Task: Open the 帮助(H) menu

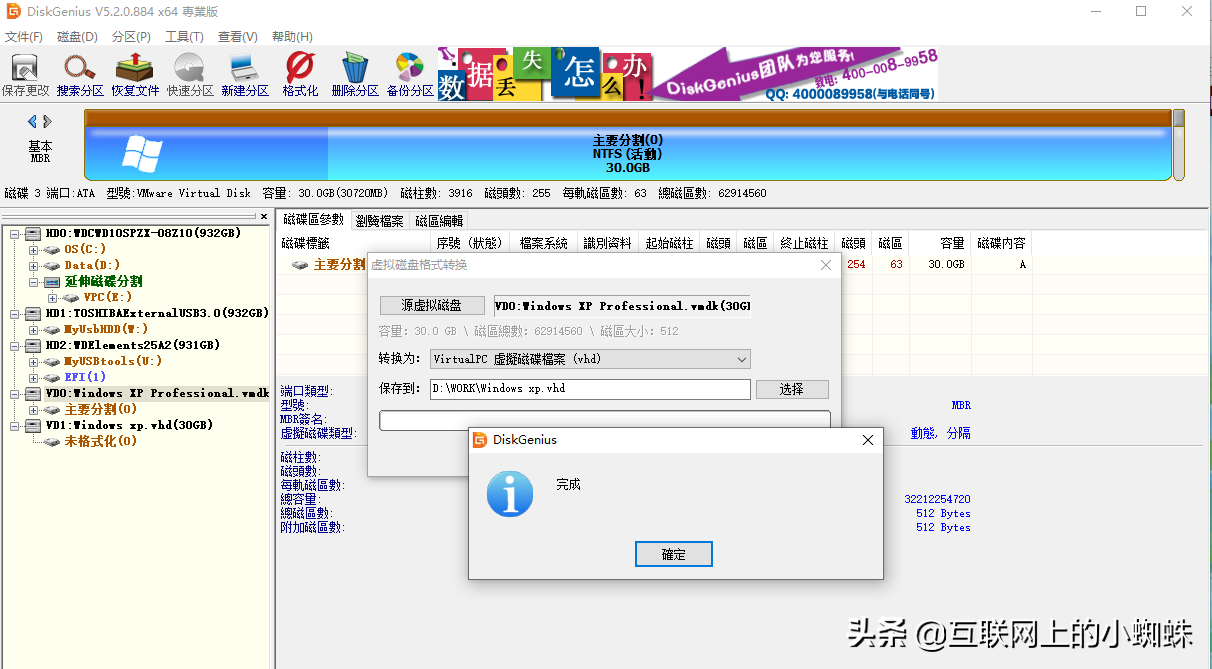Action: pos(292,37)
